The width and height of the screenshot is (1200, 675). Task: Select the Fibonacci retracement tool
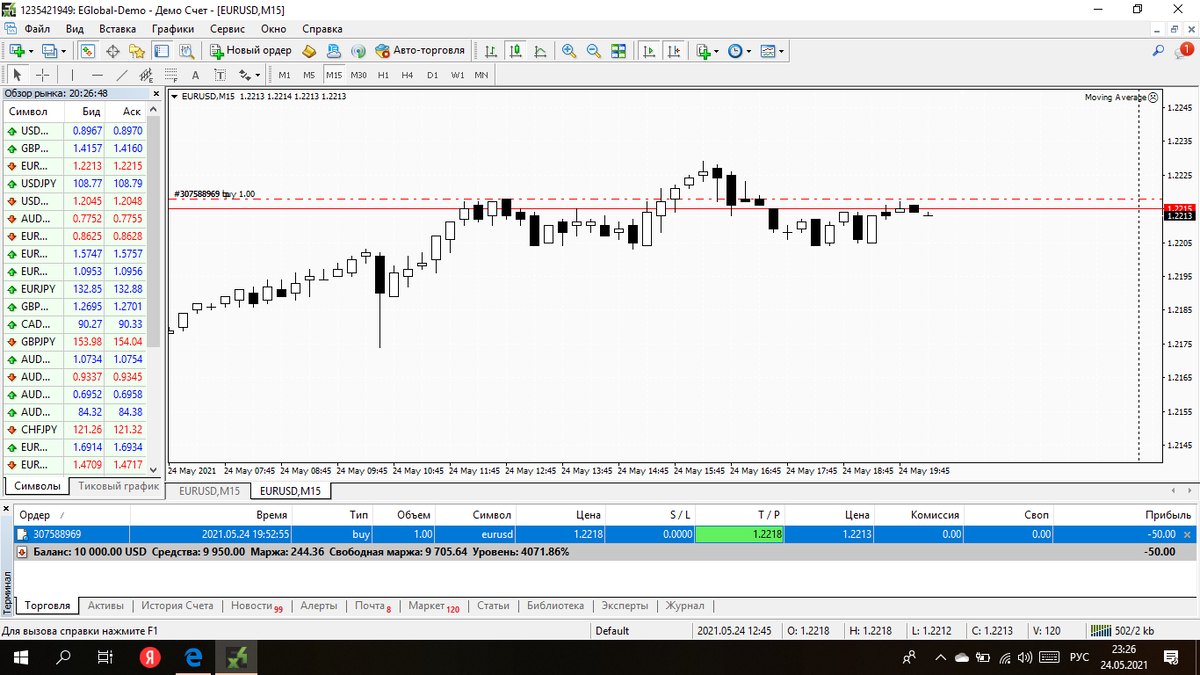[x=171, y=75]
